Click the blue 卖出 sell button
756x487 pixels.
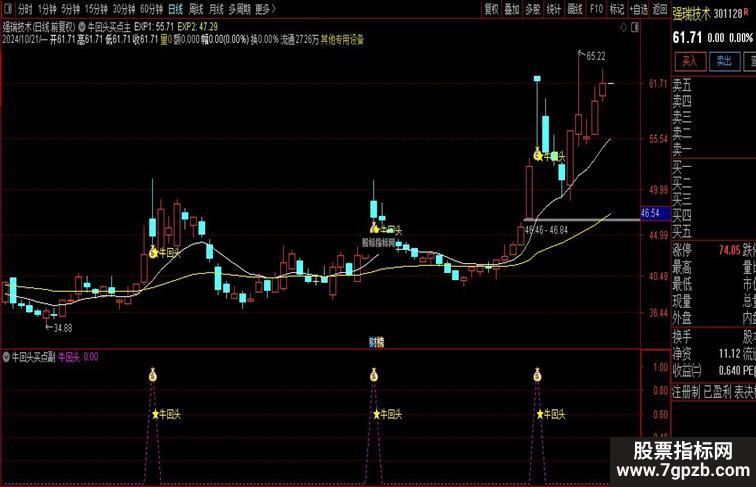[x=724, y=61]
